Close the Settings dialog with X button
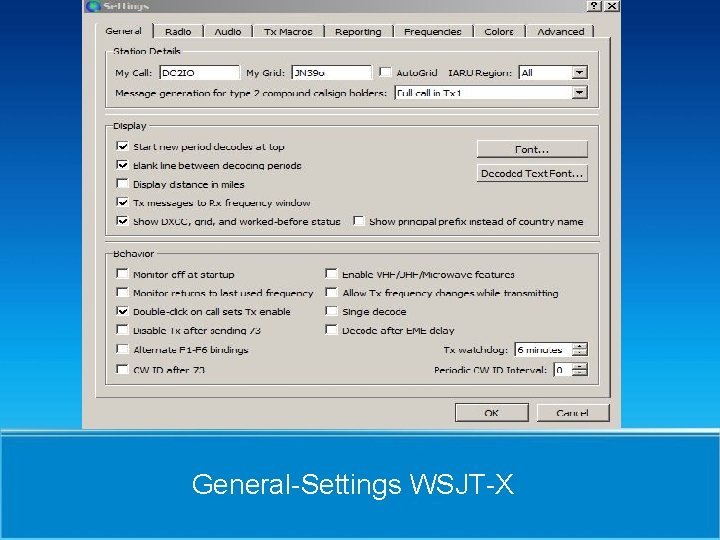 [x=611, y=6]
